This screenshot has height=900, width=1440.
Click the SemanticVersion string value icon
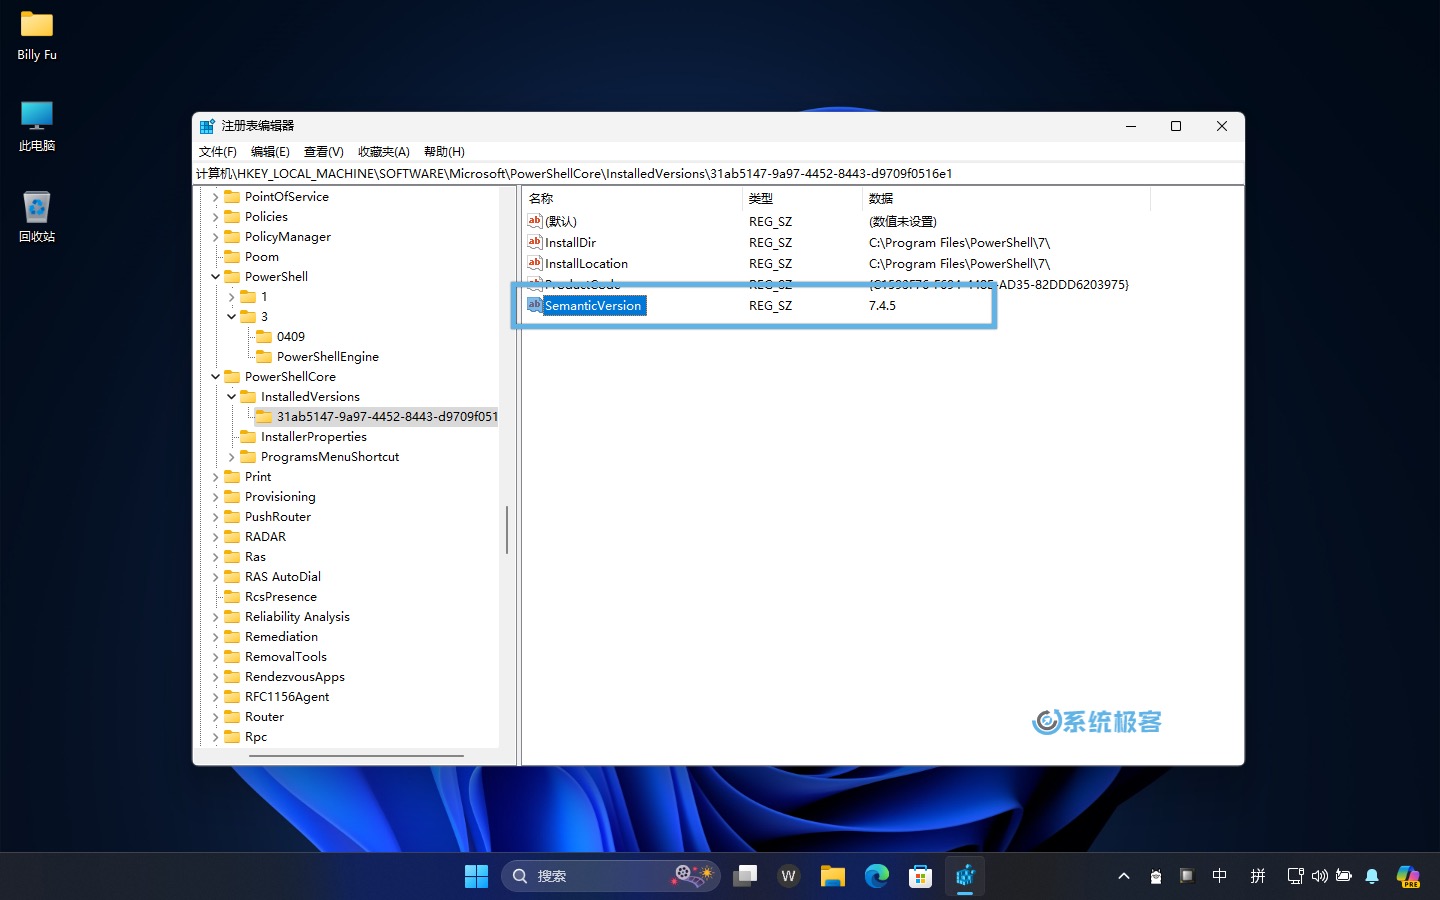point(535,305)
